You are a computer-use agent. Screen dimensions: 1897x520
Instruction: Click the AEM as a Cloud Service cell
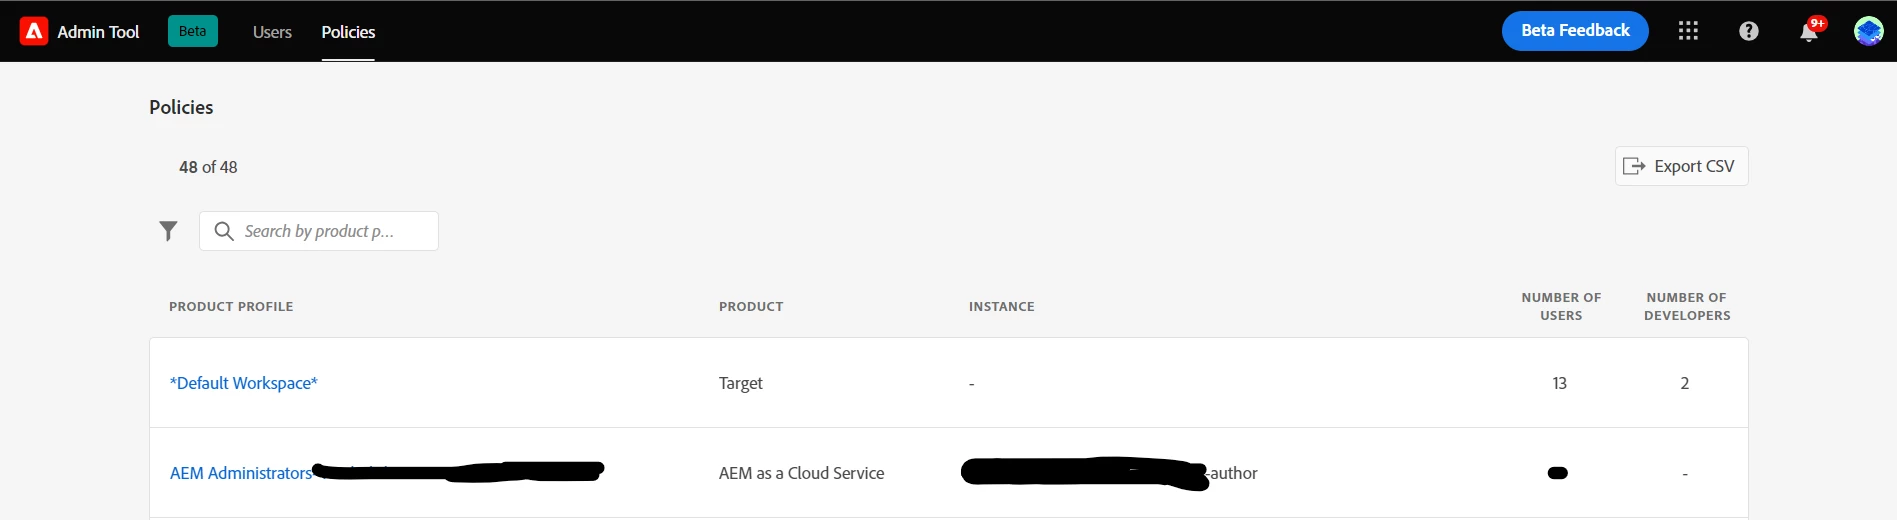click(x=801, y=473)
